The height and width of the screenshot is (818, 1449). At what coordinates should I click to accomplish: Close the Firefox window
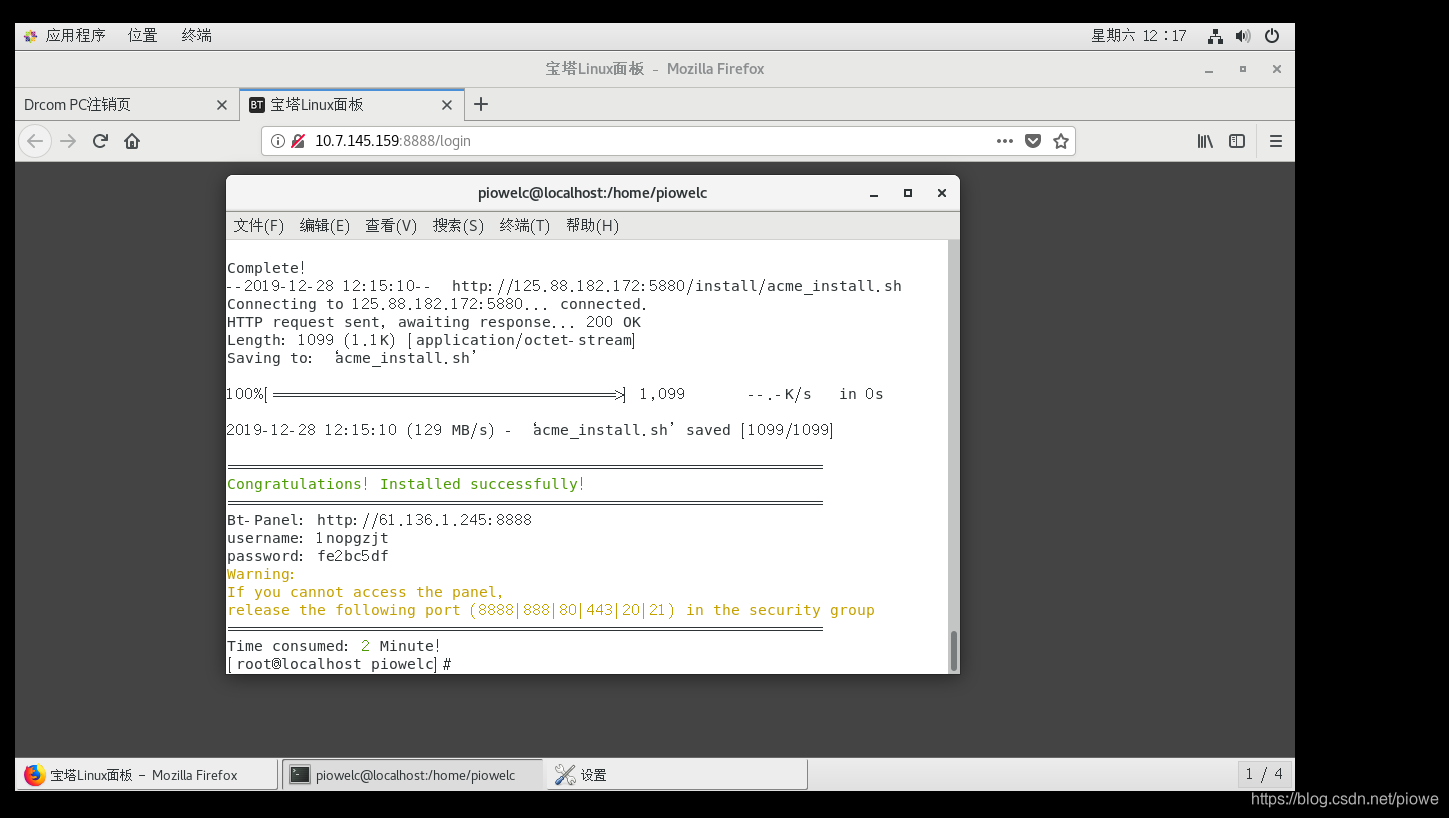click(x=1277, y=69)
